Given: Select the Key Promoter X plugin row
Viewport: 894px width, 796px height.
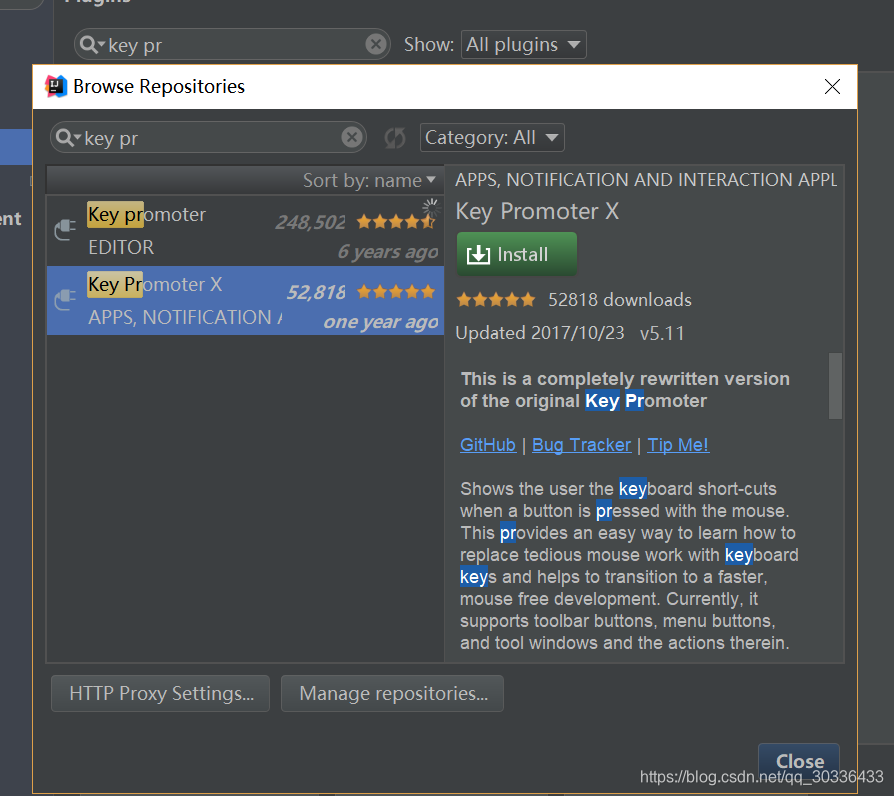Looking at the screenshot, I should (245, 300).
